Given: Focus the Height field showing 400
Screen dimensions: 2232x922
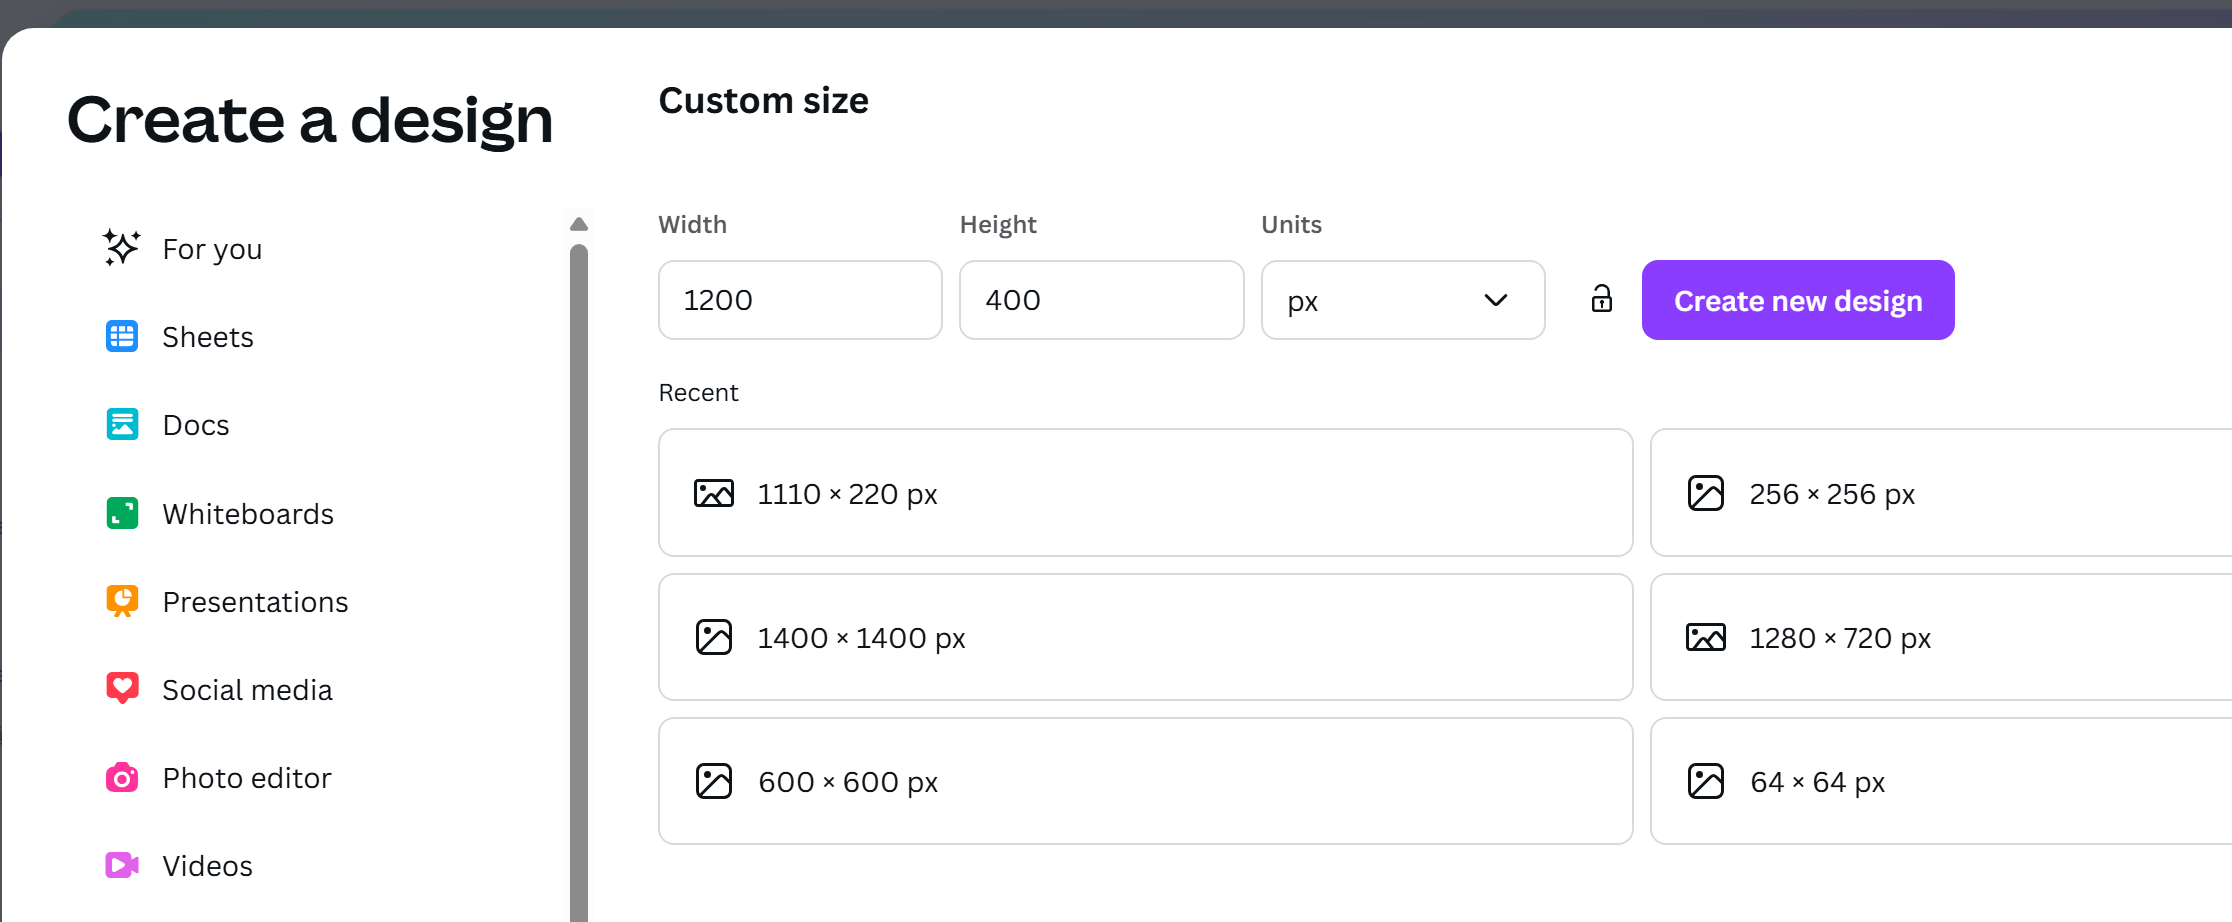Looking at the screenshot, I should tap(1101, 300).
